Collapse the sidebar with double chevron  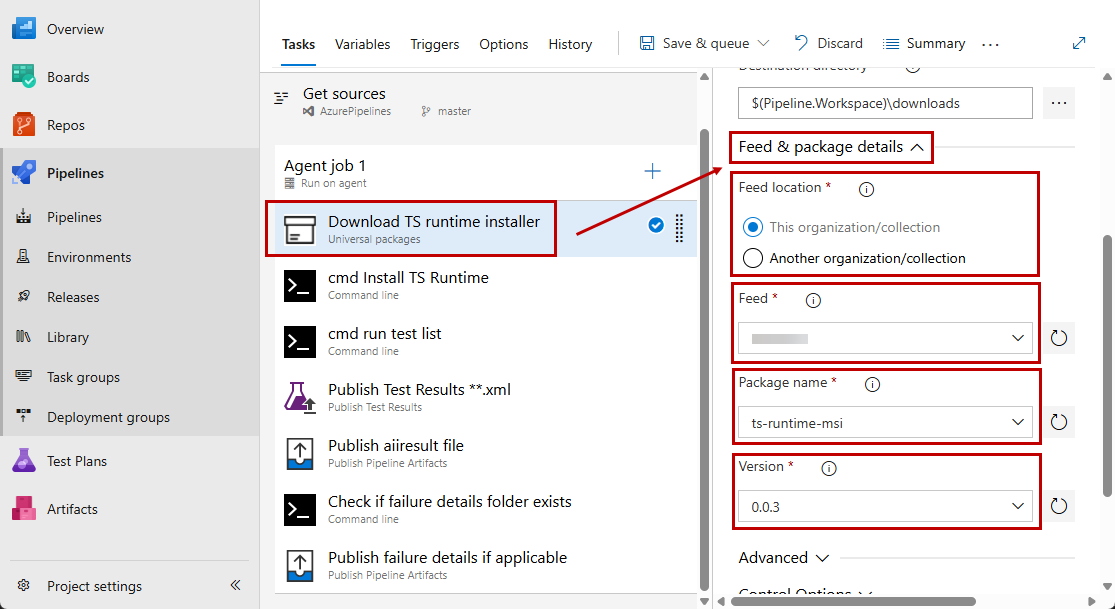point(235,586)
